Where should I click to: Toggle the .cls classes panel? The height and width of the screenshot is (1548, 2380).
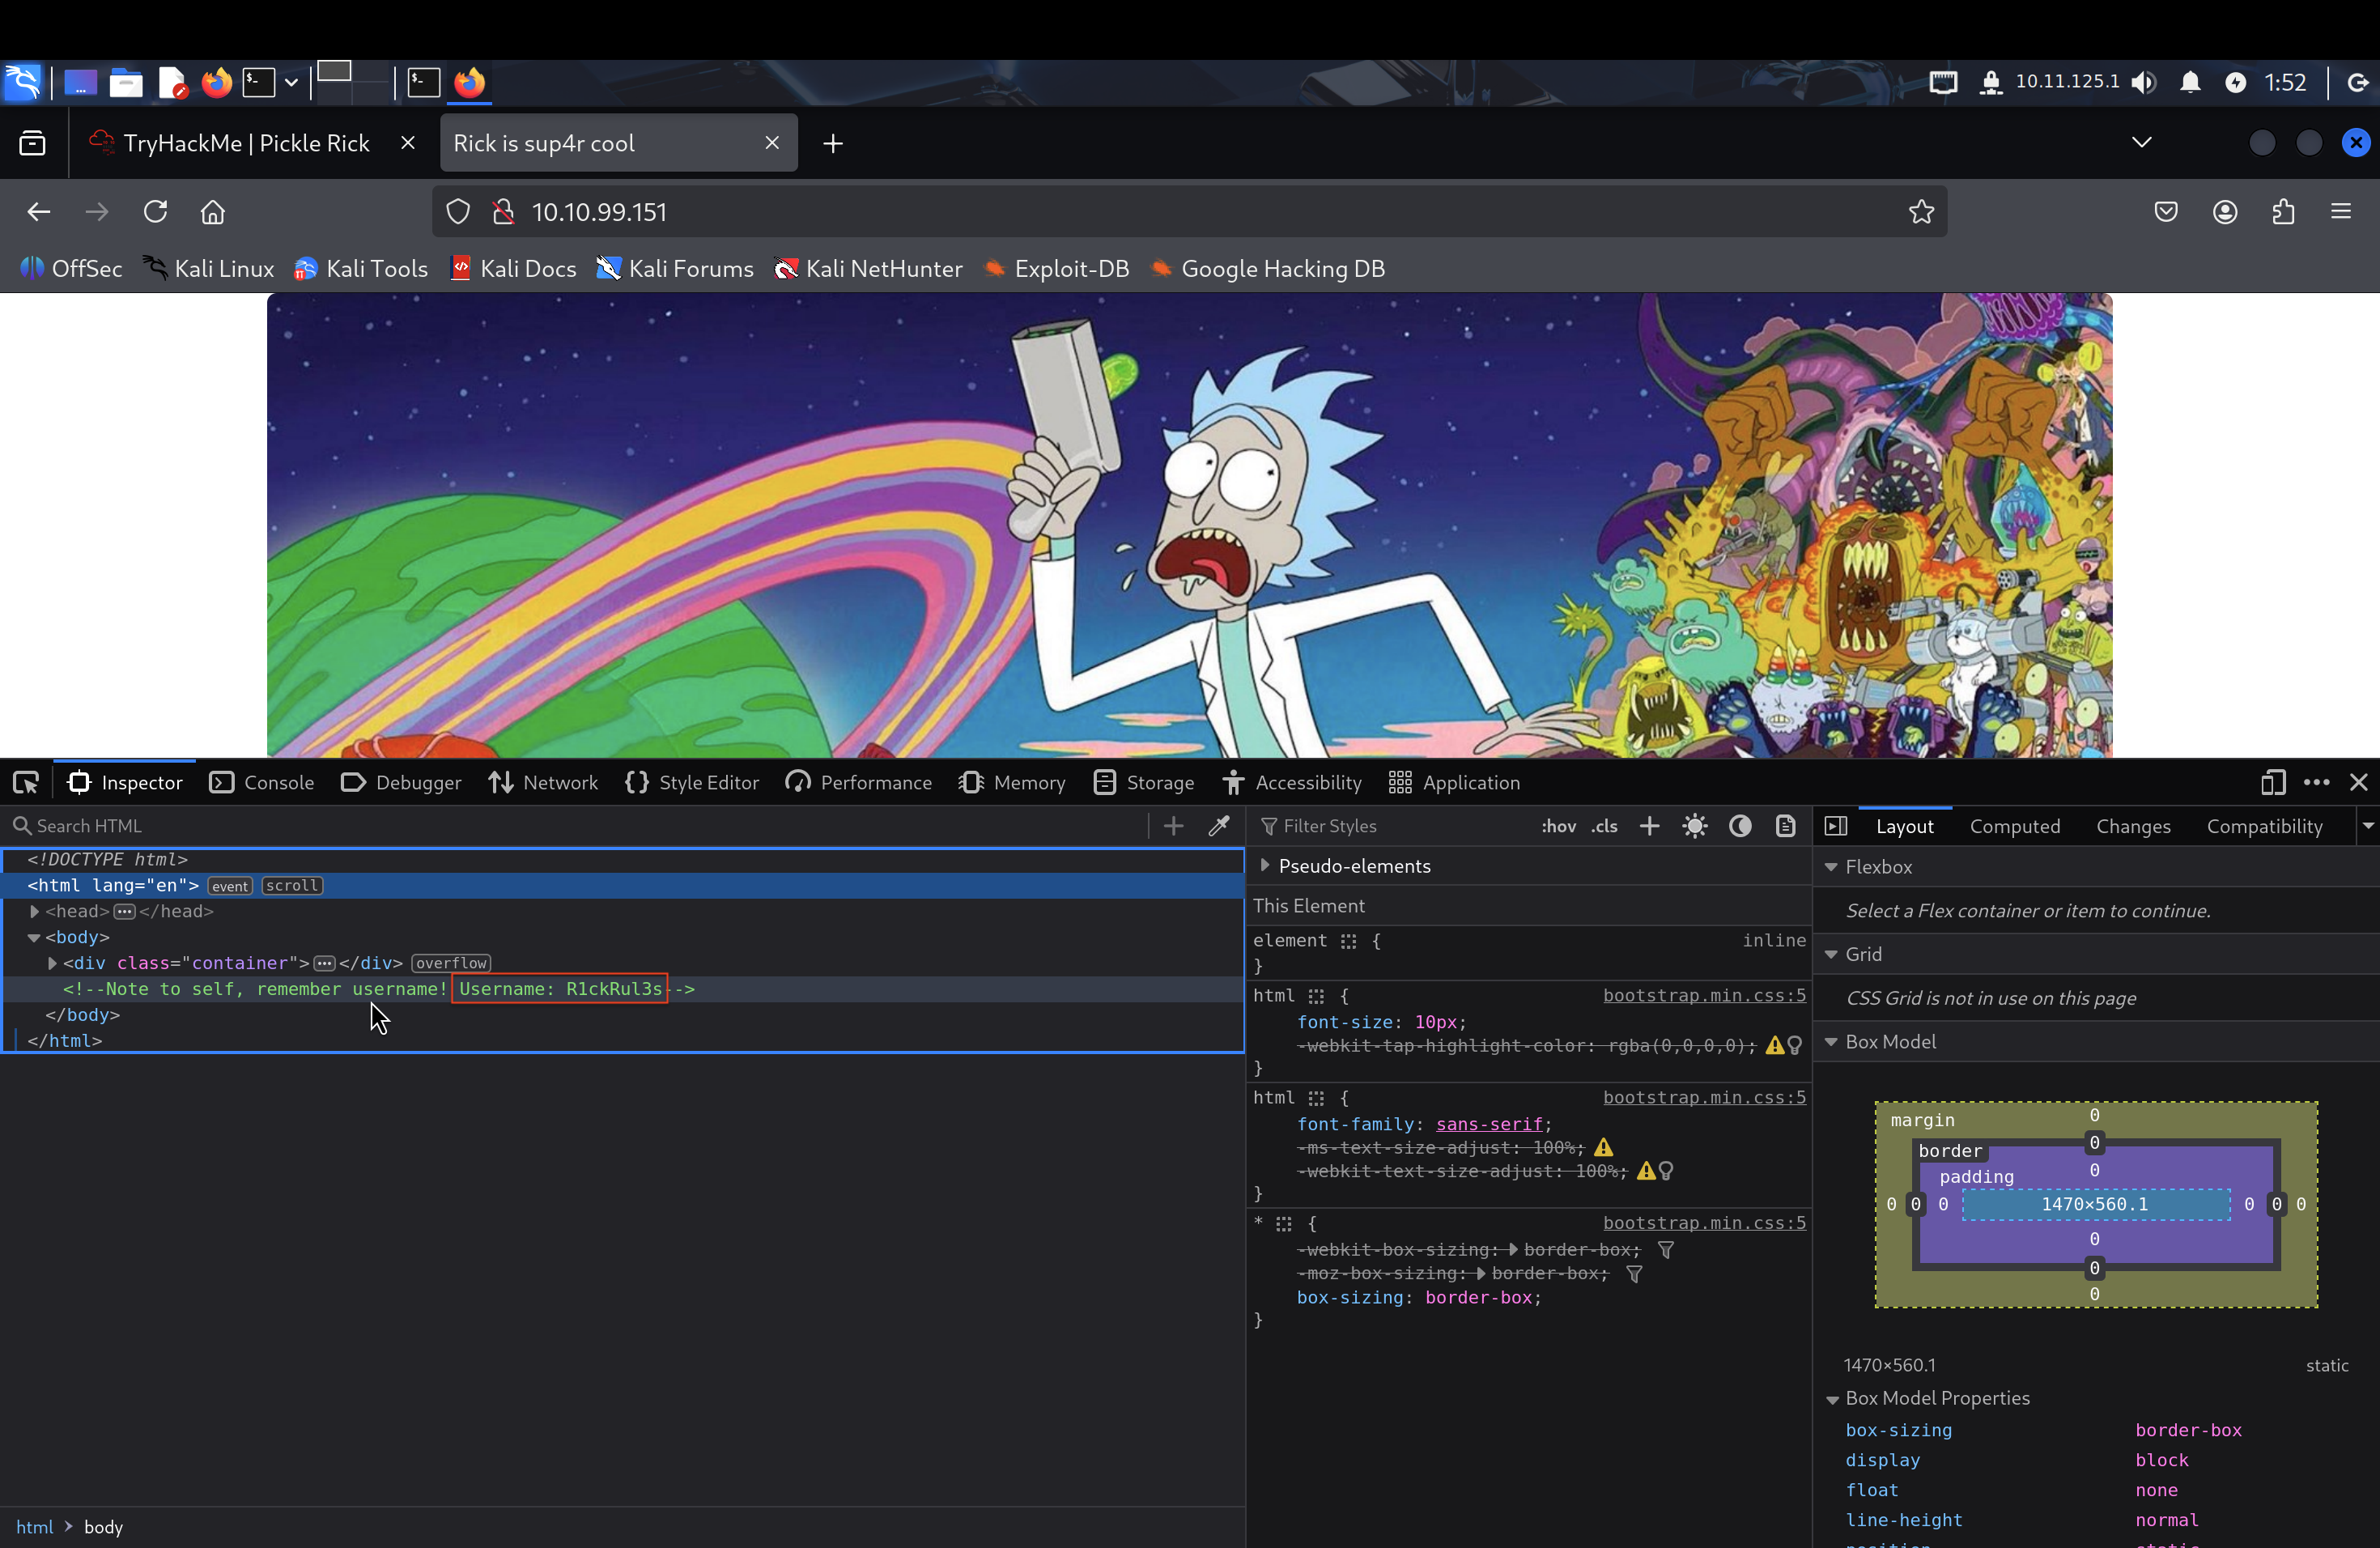[x=1604, y=826]
